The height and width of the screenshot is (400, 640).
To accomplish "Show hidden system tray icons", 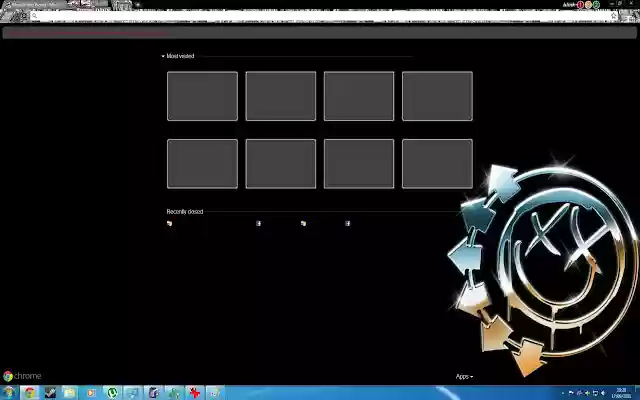I will click(563, 393).
